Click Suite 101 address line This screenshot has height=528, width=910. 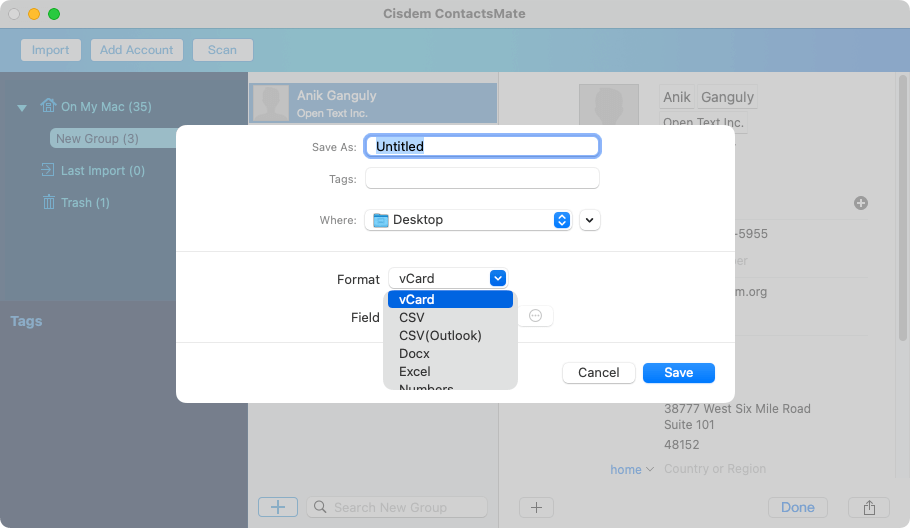point(689,425)
